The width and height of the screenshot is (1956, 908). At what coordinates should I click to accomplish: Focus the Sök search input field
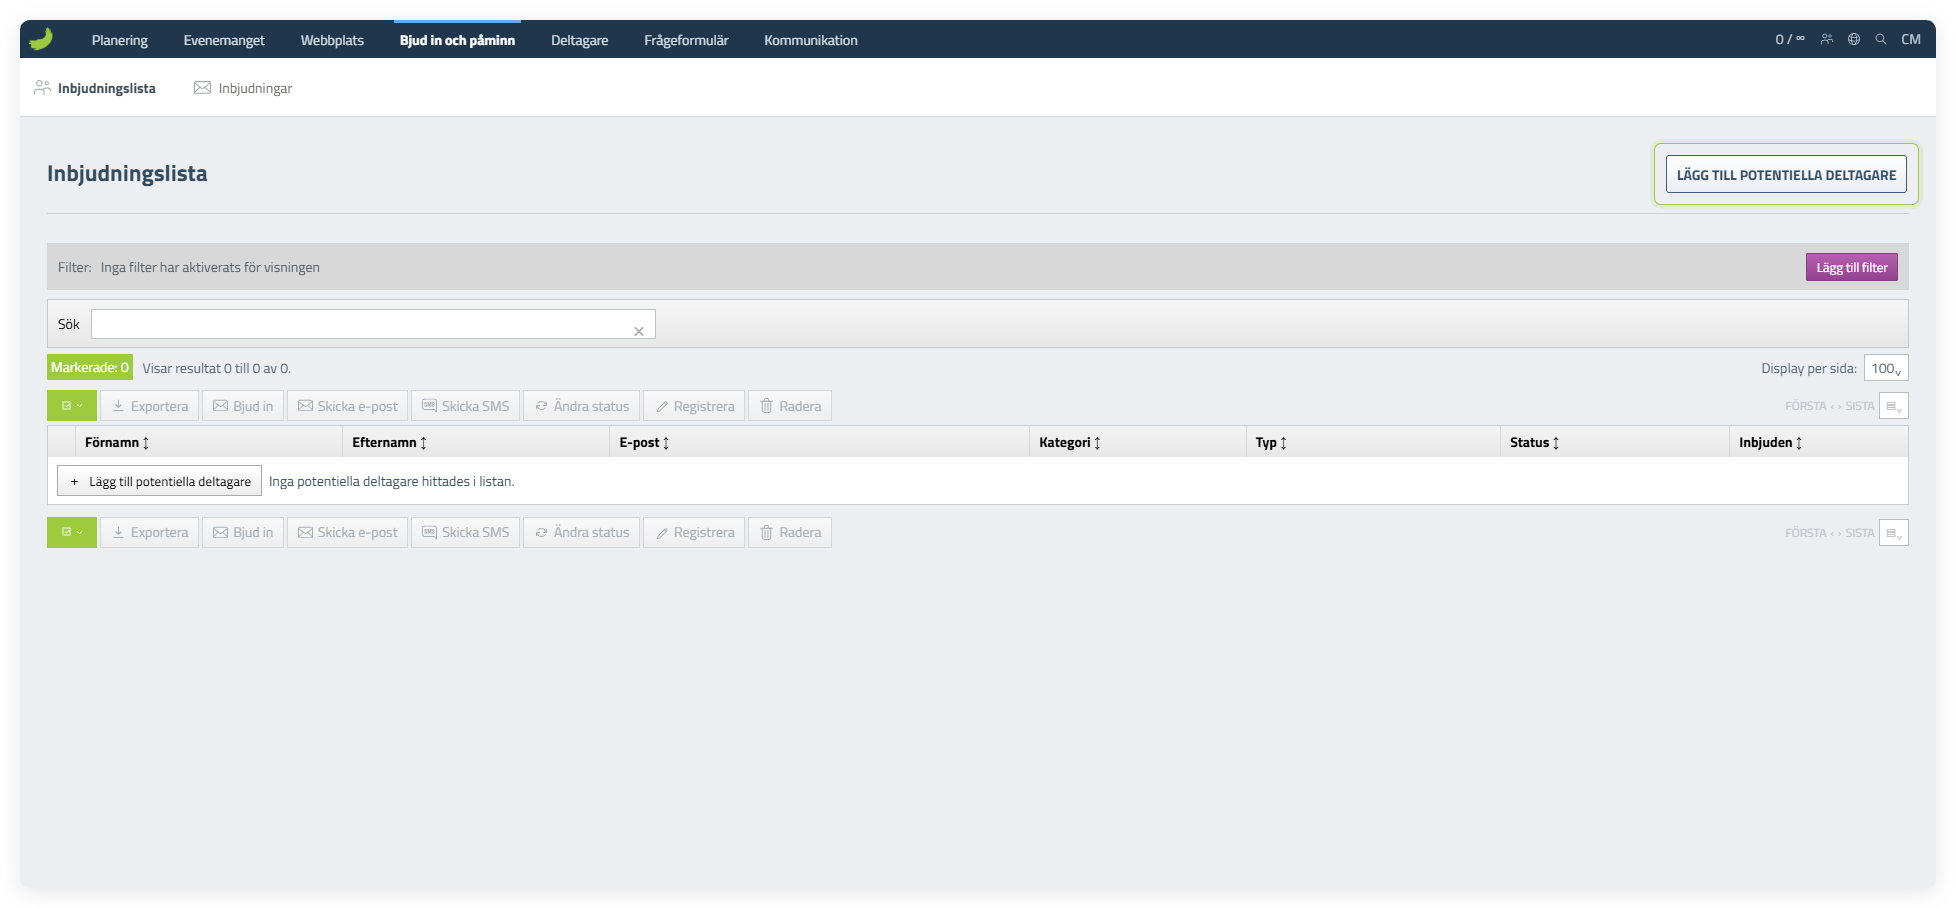pos(373,324)
